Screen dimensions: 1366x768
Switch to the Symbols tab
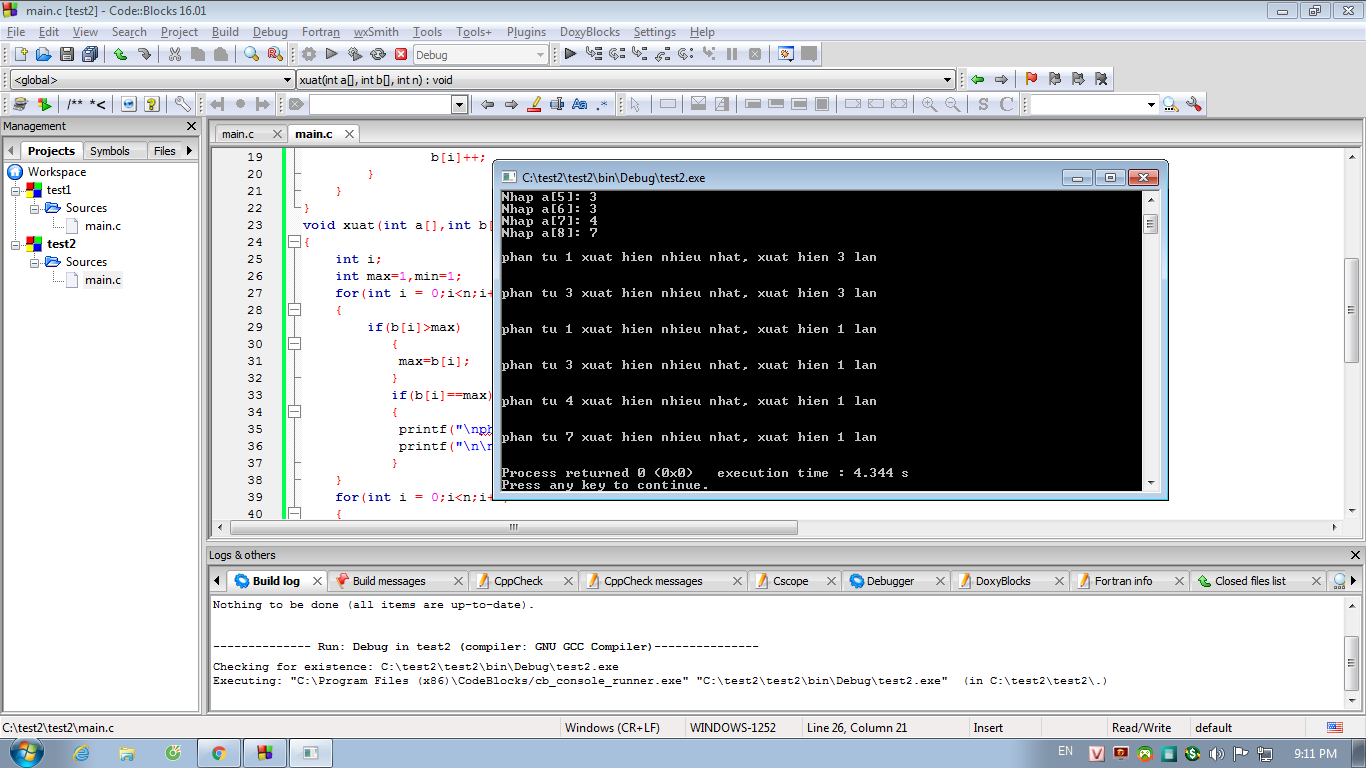pyautogui.click(x=109, y=151)
